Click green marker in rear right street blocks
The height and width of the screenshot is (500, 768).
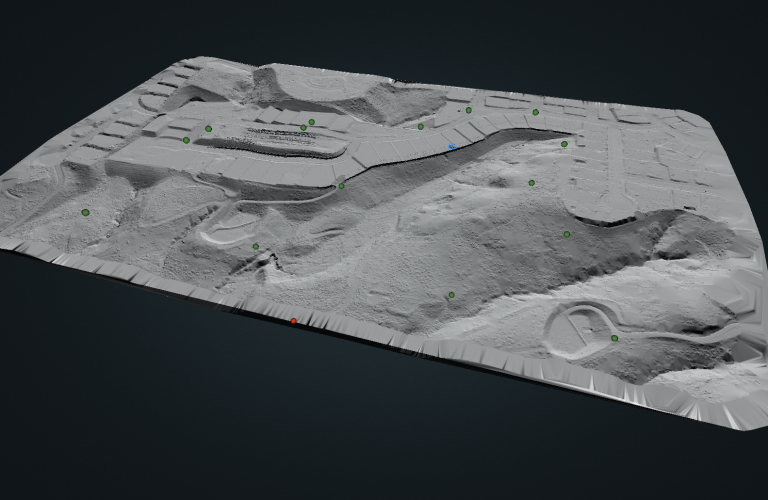[536, 112]
